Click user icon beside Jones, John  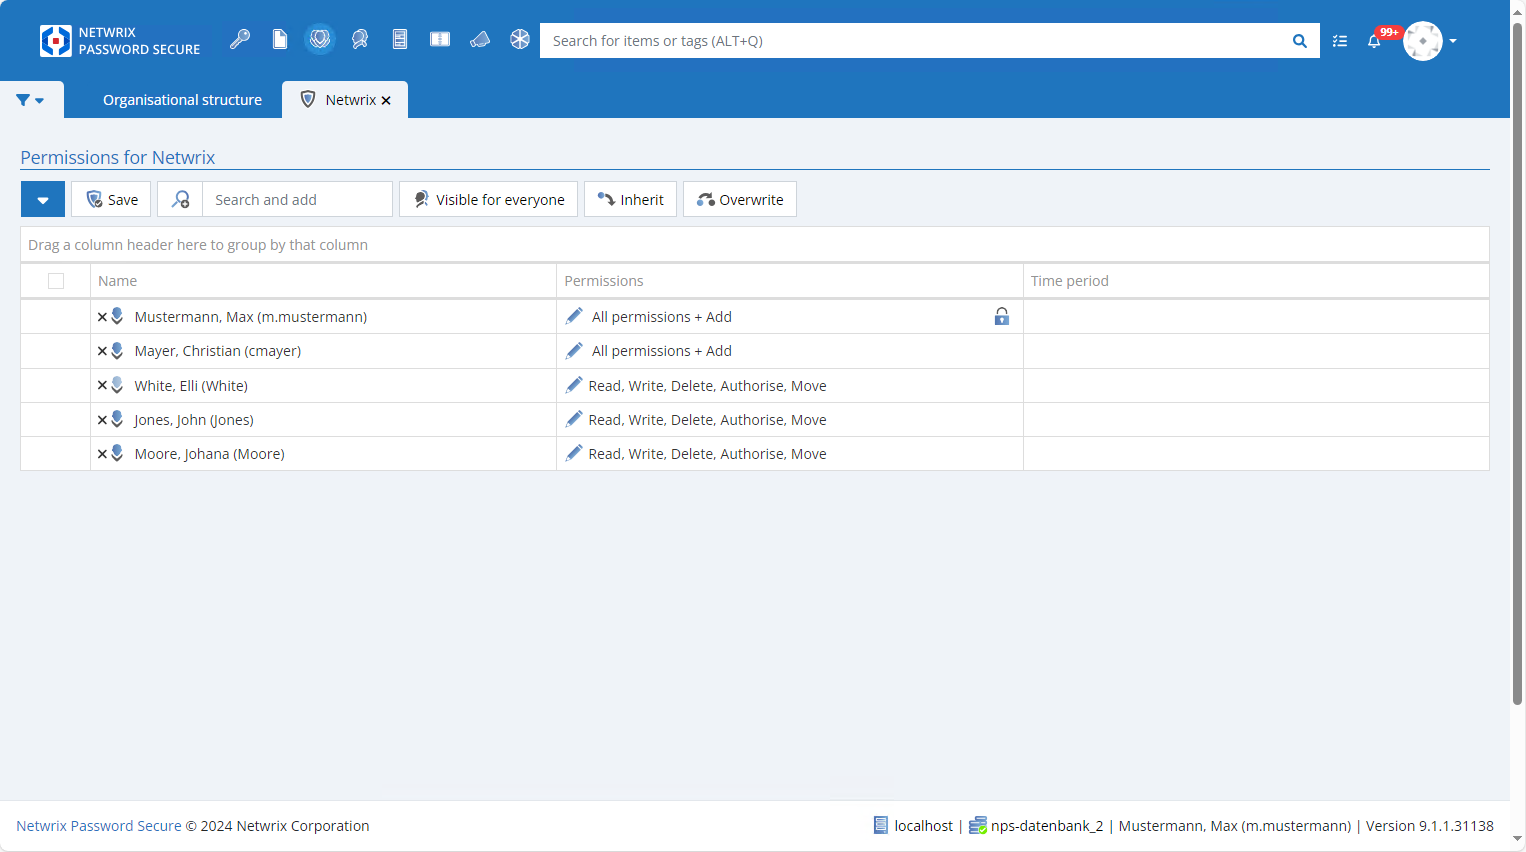coord(117,419)
